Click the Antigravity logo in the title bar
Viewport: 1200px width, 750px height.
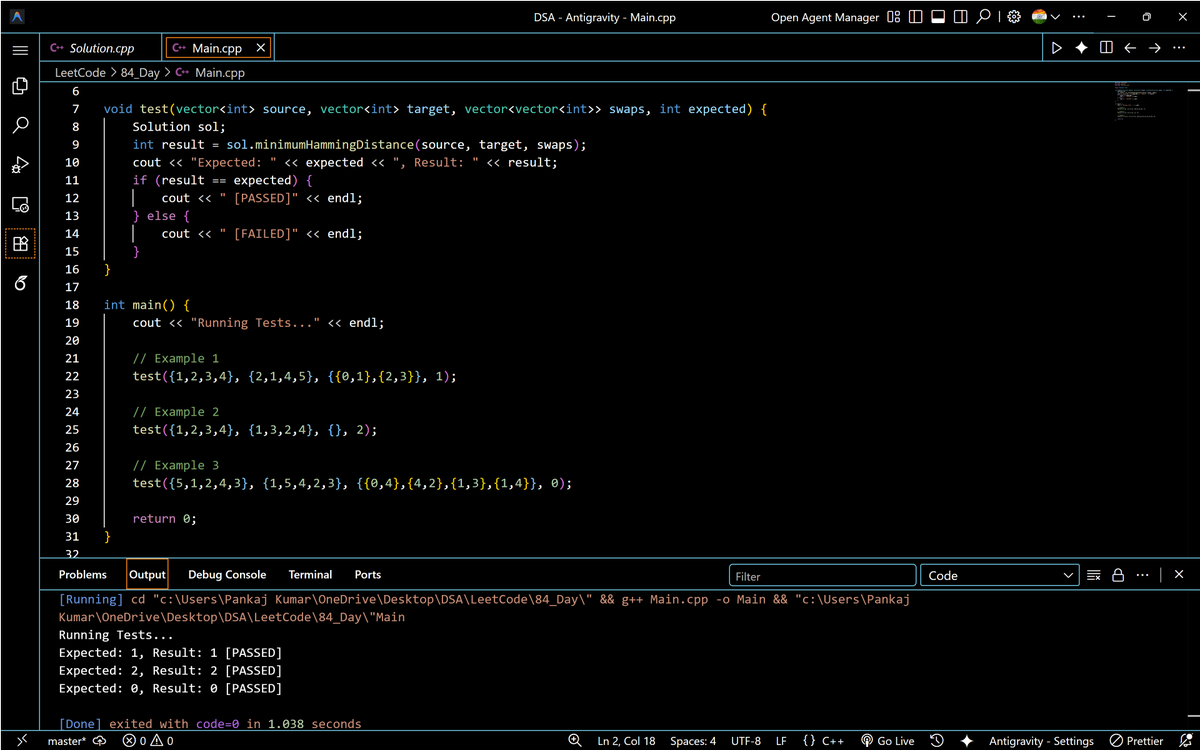(x=19, y=17)
